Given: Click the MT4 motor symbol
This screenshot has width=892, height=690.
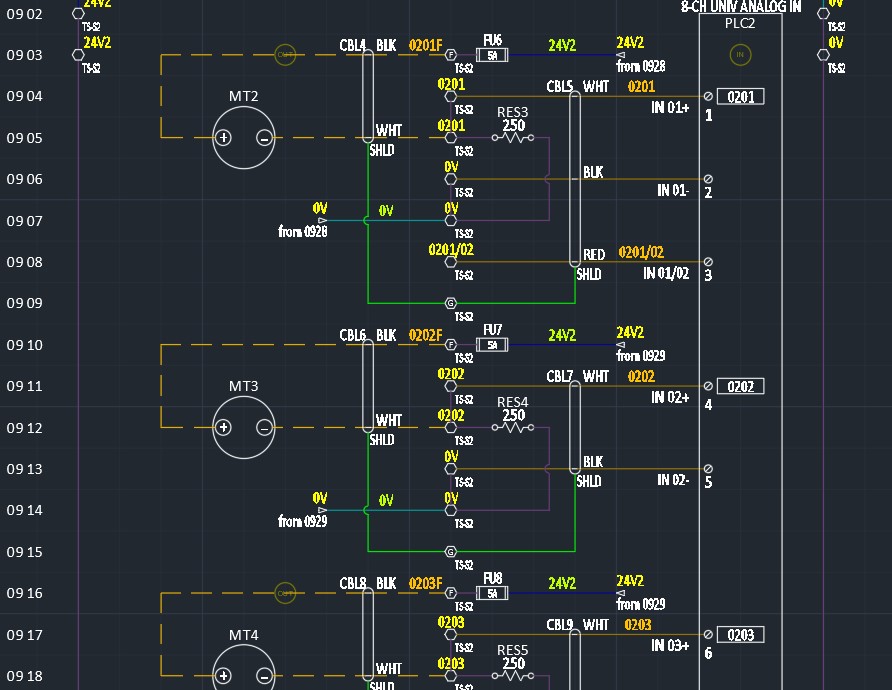Looking at the screenshot, I should (x=242, y=674).
